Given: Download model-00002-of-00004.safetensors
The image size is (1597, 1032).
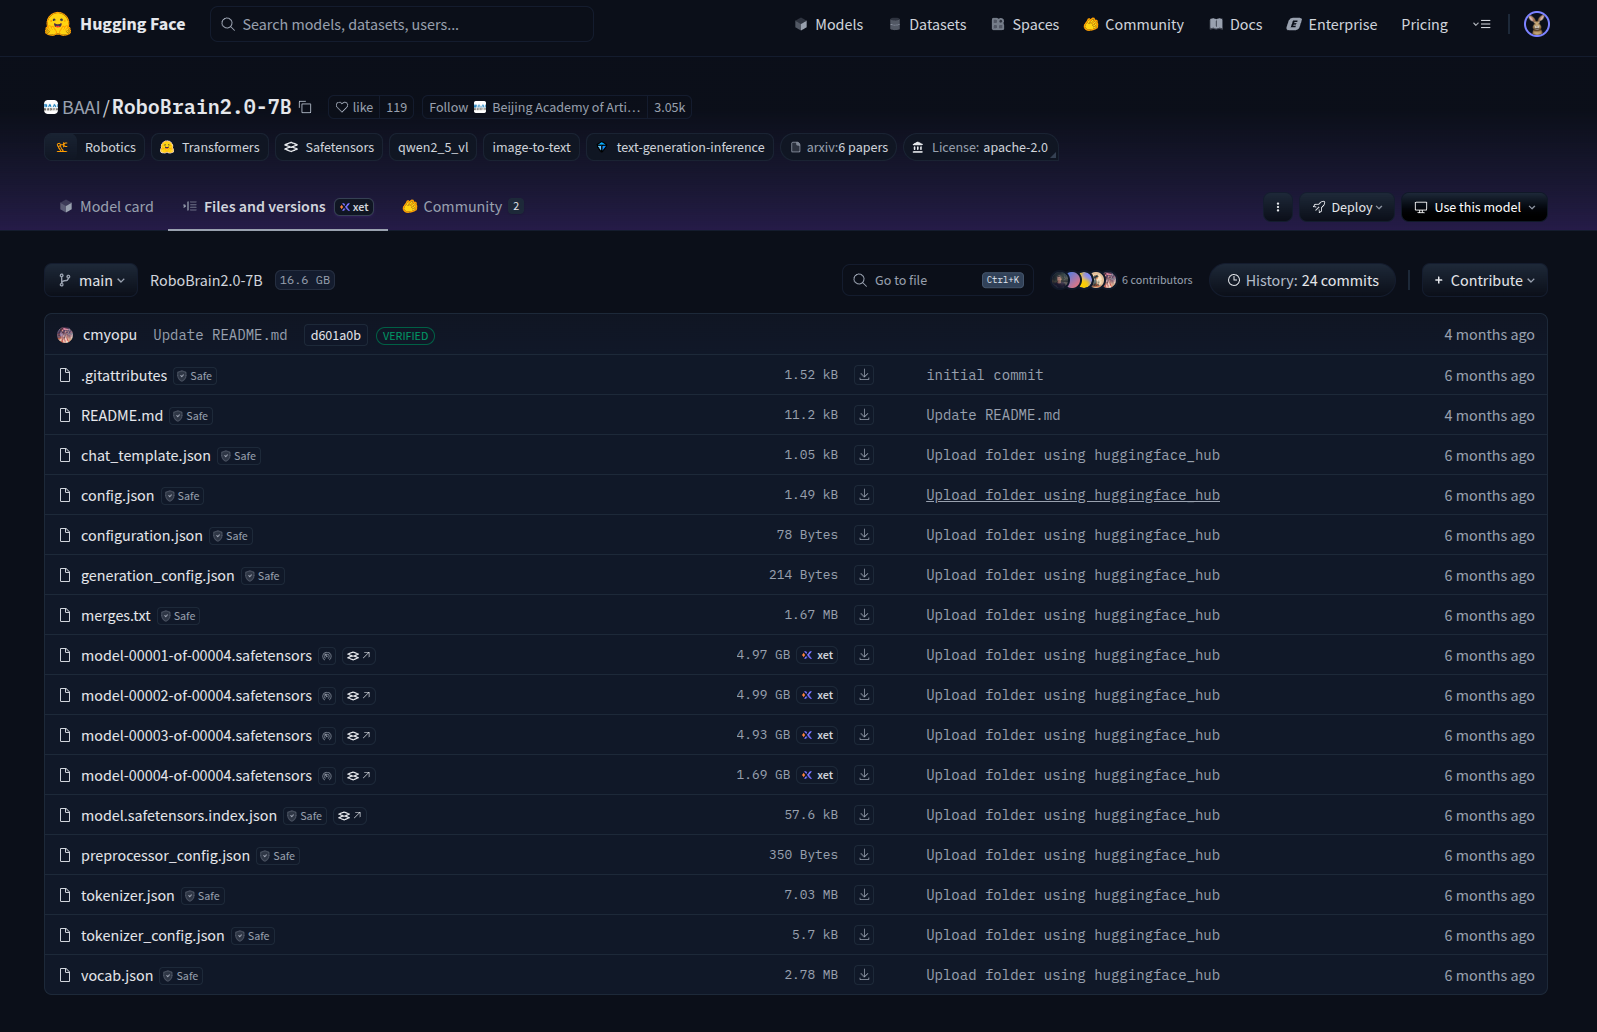Looking at the screenshot, I should click(864, 695).
